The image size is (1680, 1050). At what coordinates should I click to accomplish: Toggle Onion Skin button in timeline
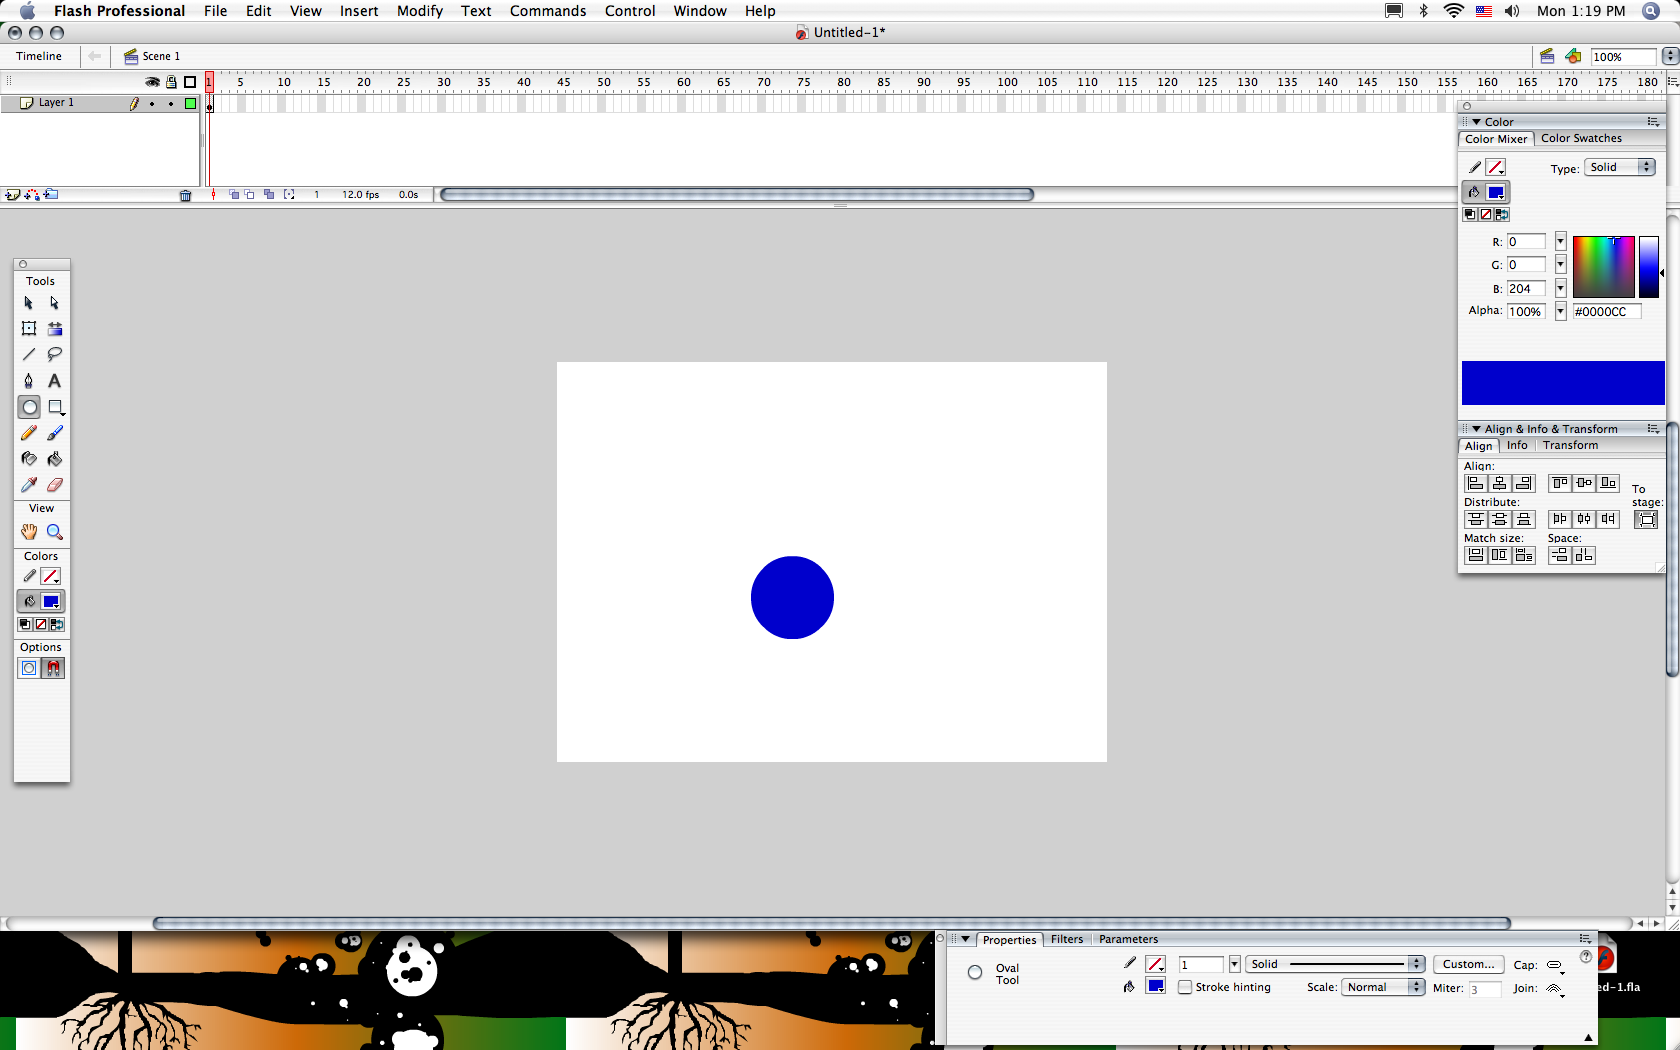[x=234, y=195]
